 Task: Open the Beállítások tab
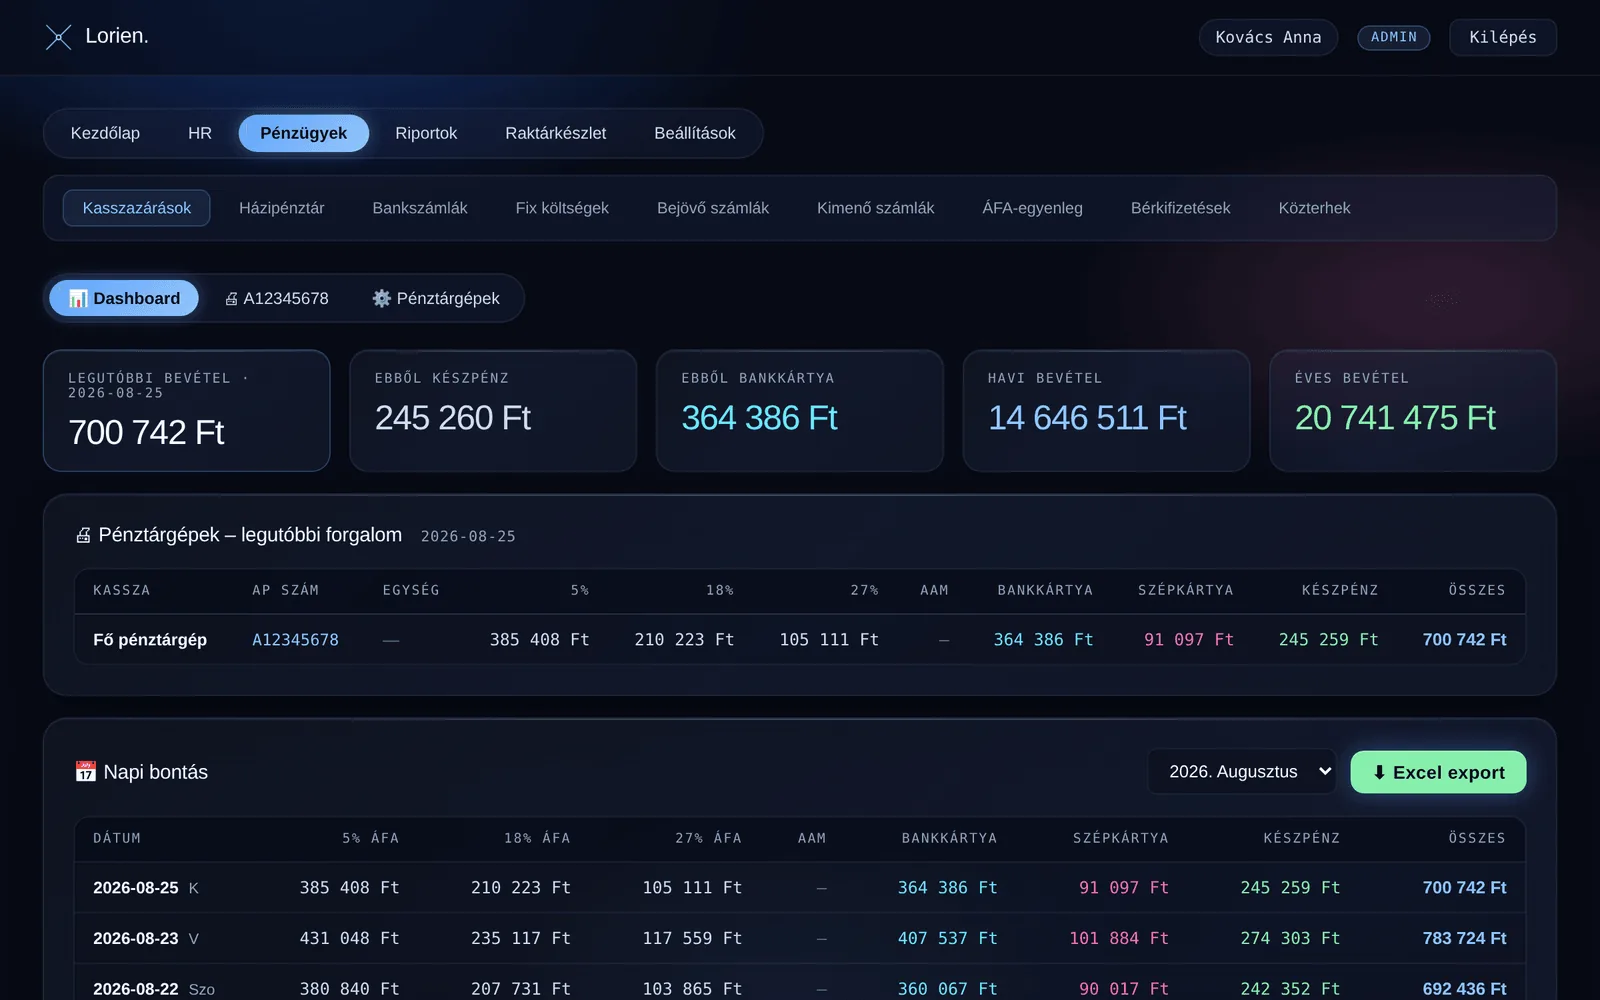tap(695, 133)
